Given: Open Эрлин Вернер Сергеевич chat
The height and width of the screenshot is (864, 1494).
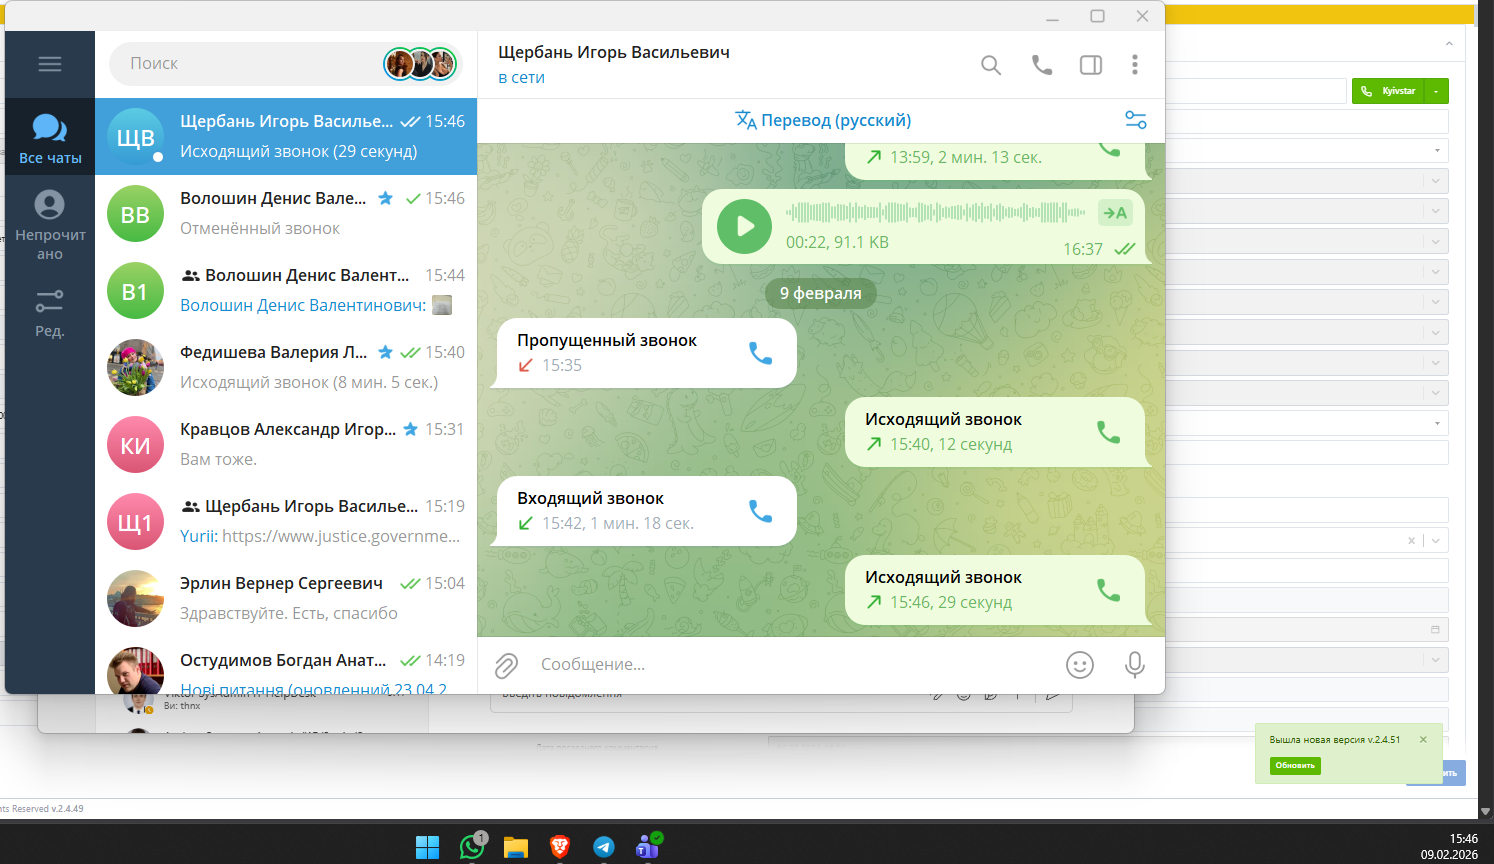Looking at the screenshot, I should pyautogui.click(x=286, y=598).
